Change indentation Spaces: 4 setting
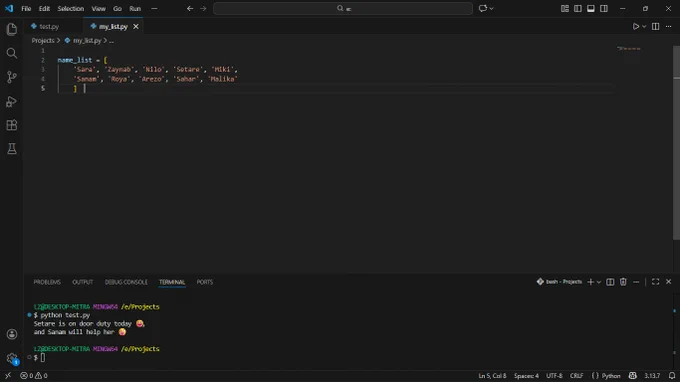The image size is (680, 382). tap(526, 375)
